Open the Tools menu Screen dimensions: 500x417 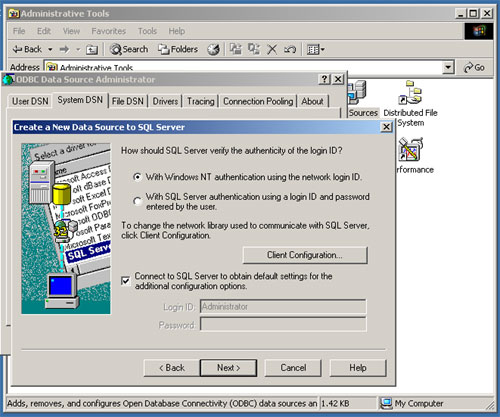click(x=147, y=31)
